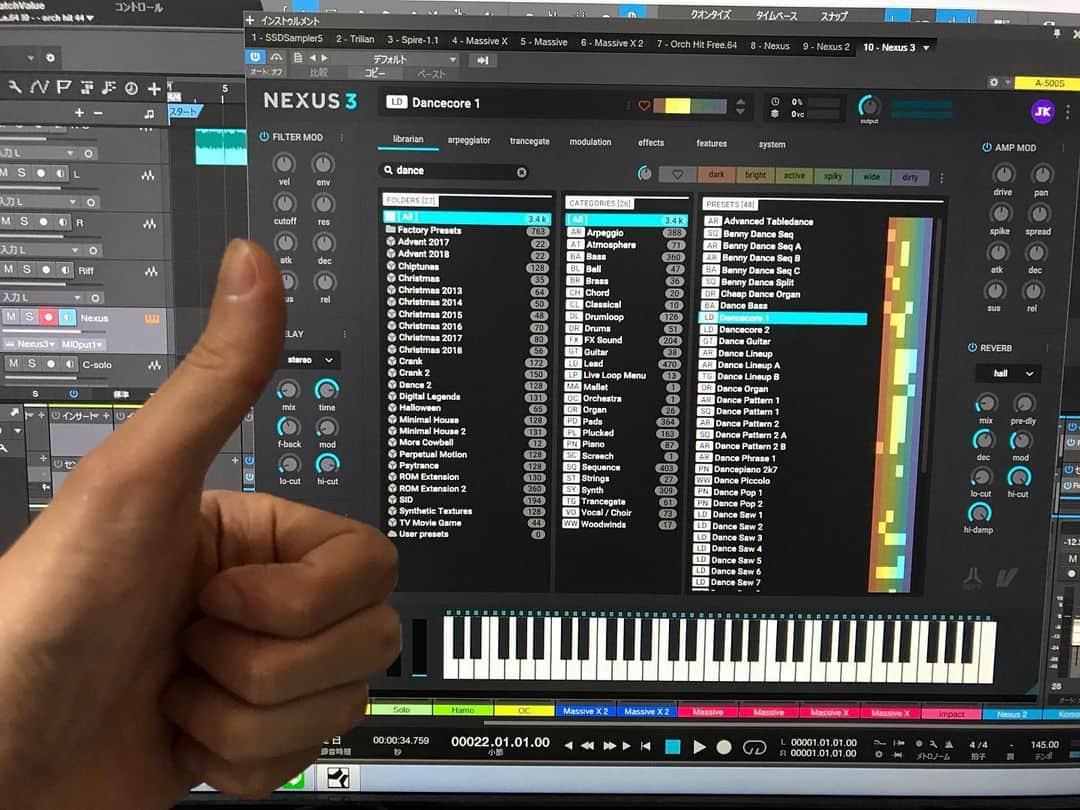Switch to the modulation tab
The width and height of the screenshot is (1080, 810).
point(590,142)
